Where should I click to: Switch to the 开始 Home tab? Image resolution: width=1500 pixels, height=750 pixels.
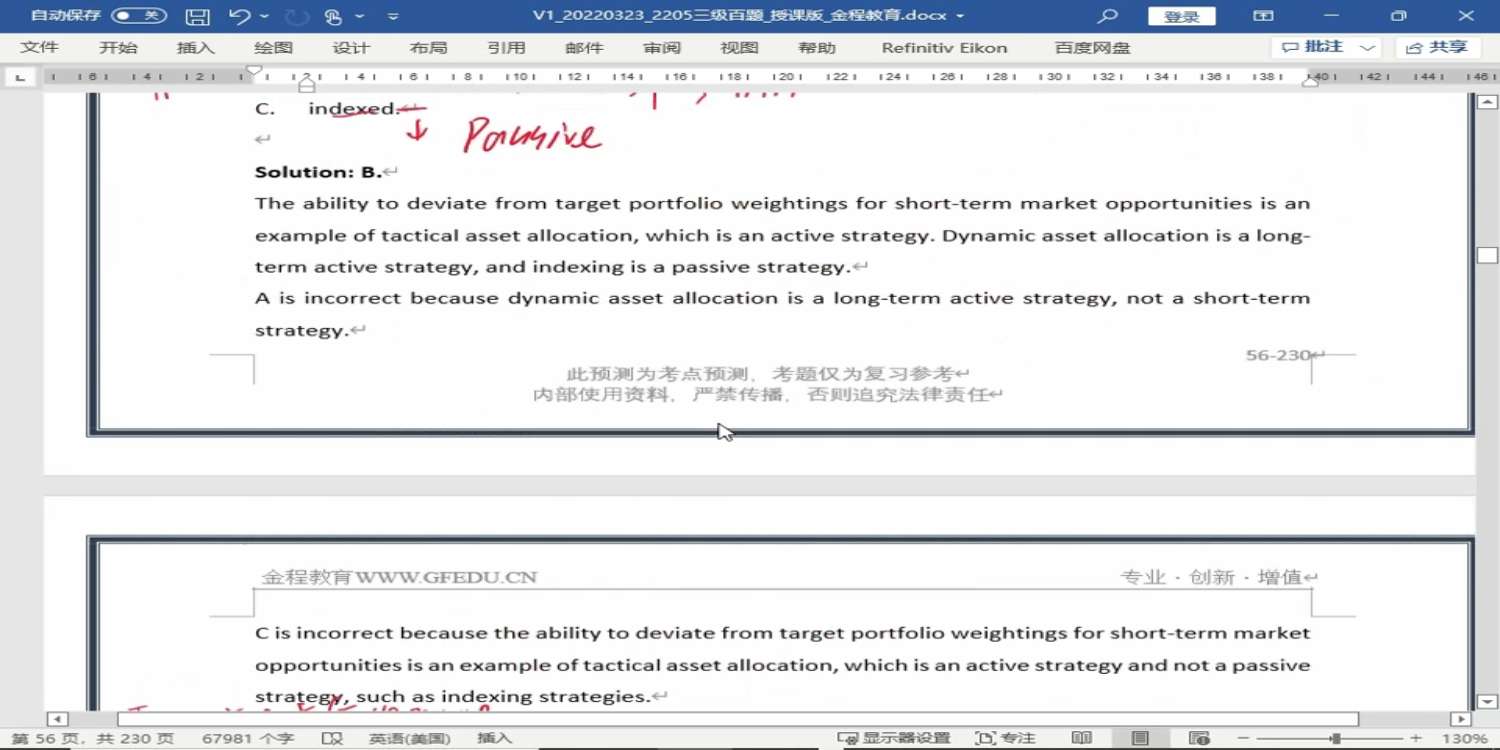[118, 48]
